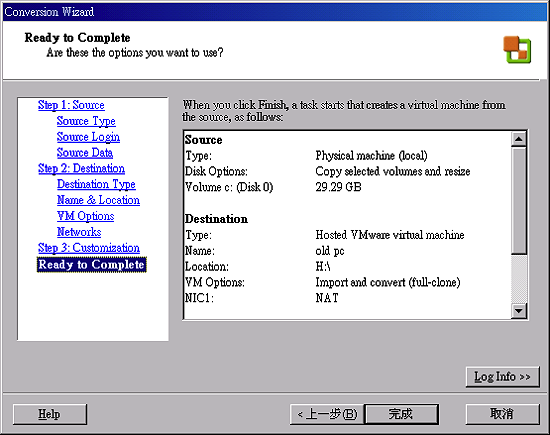Cancel wizard with 取消 button
Viewport: 550px width, 435px height.
[503, 414]
